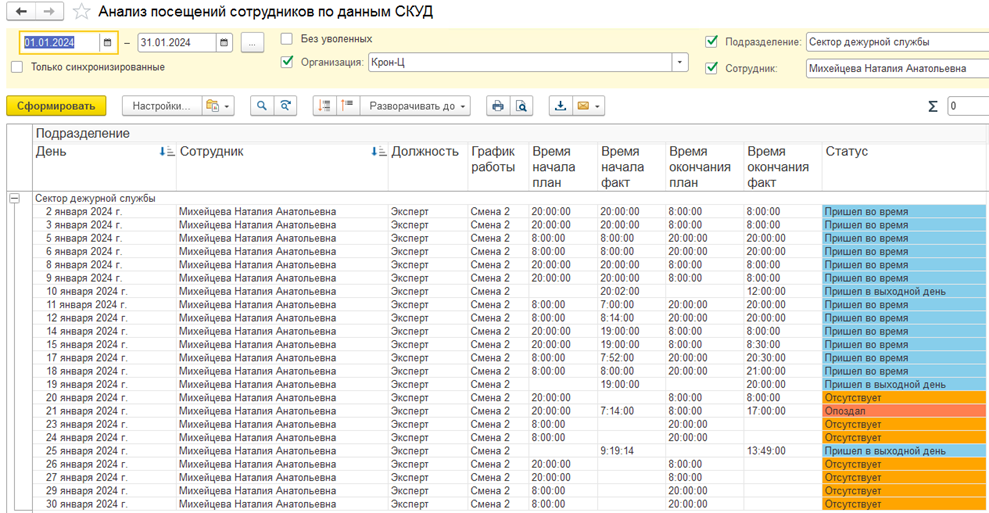Open calendar picker for start date
989x513 pixels.
click(107, 43)
